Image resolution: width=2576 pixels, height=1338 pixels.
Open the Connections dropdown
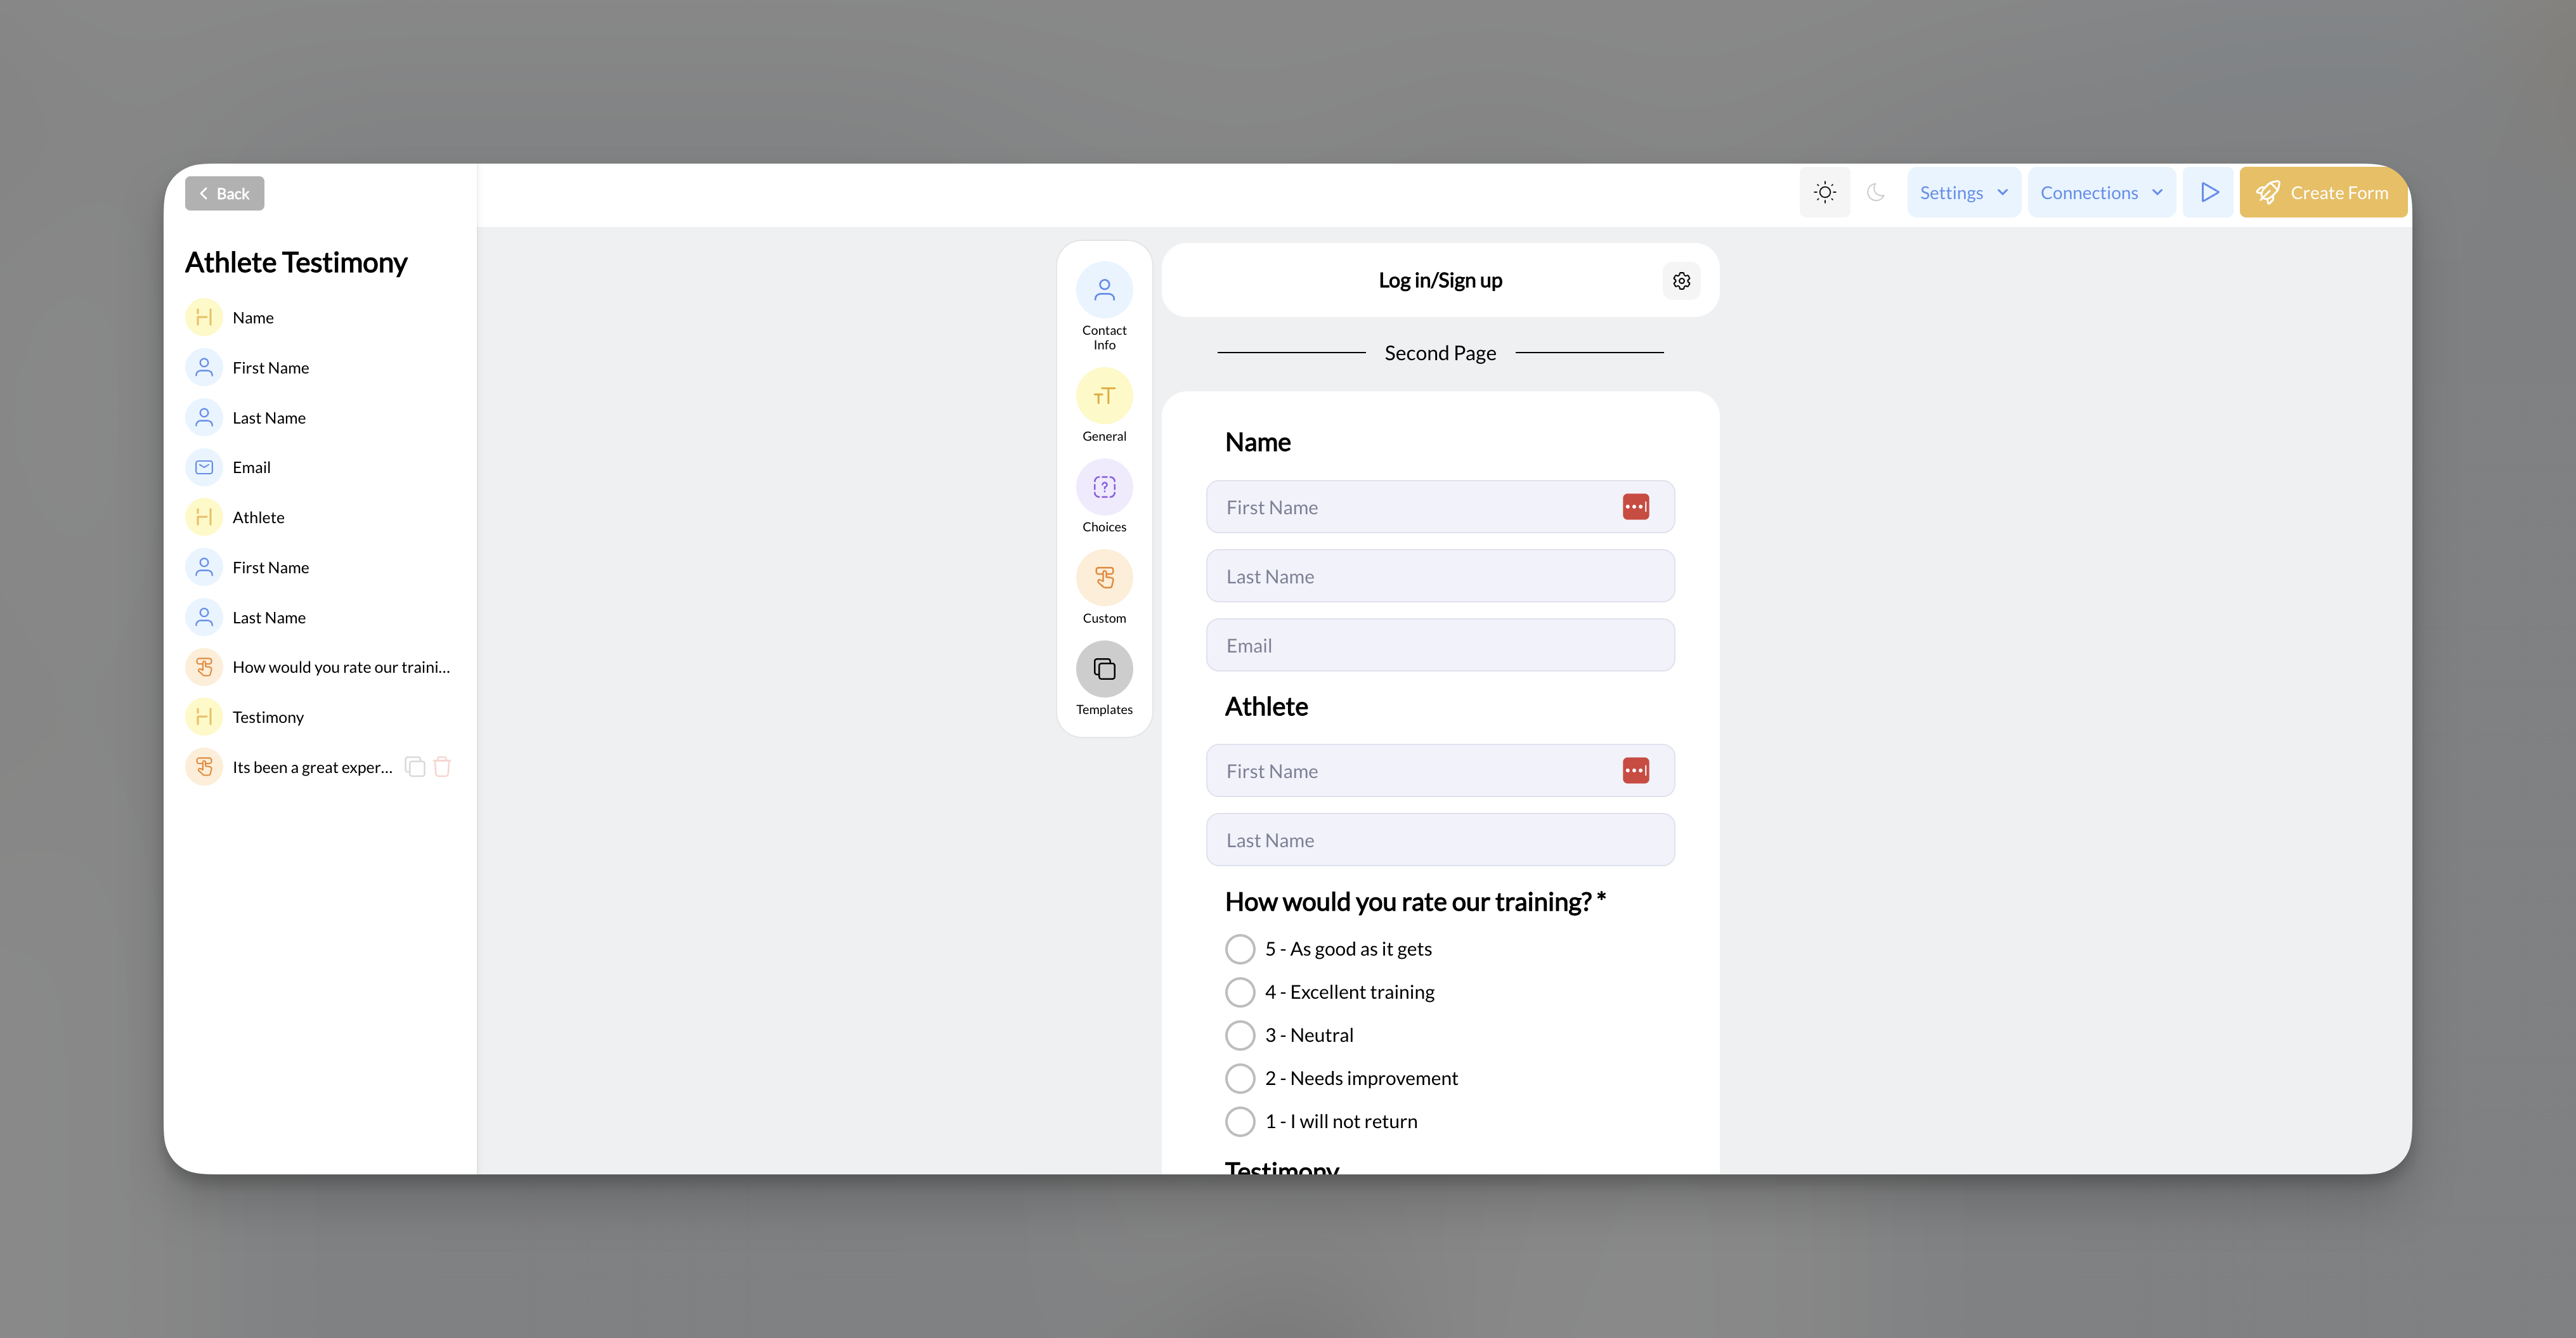[2100, 191]
